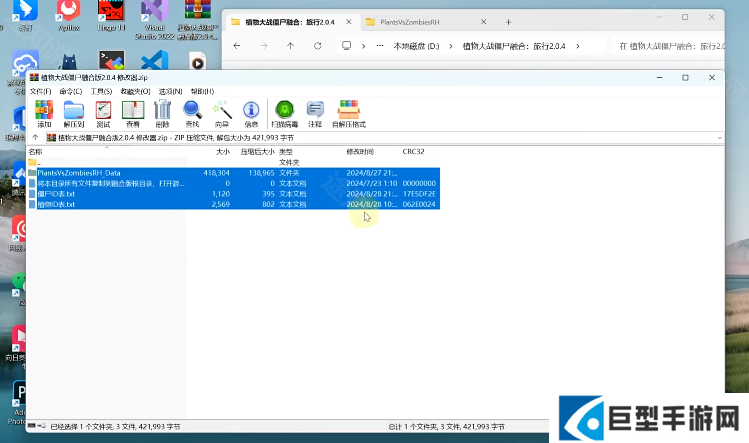Sort files by the 大小 column header

pyautogui.click(x=223, y=151)
